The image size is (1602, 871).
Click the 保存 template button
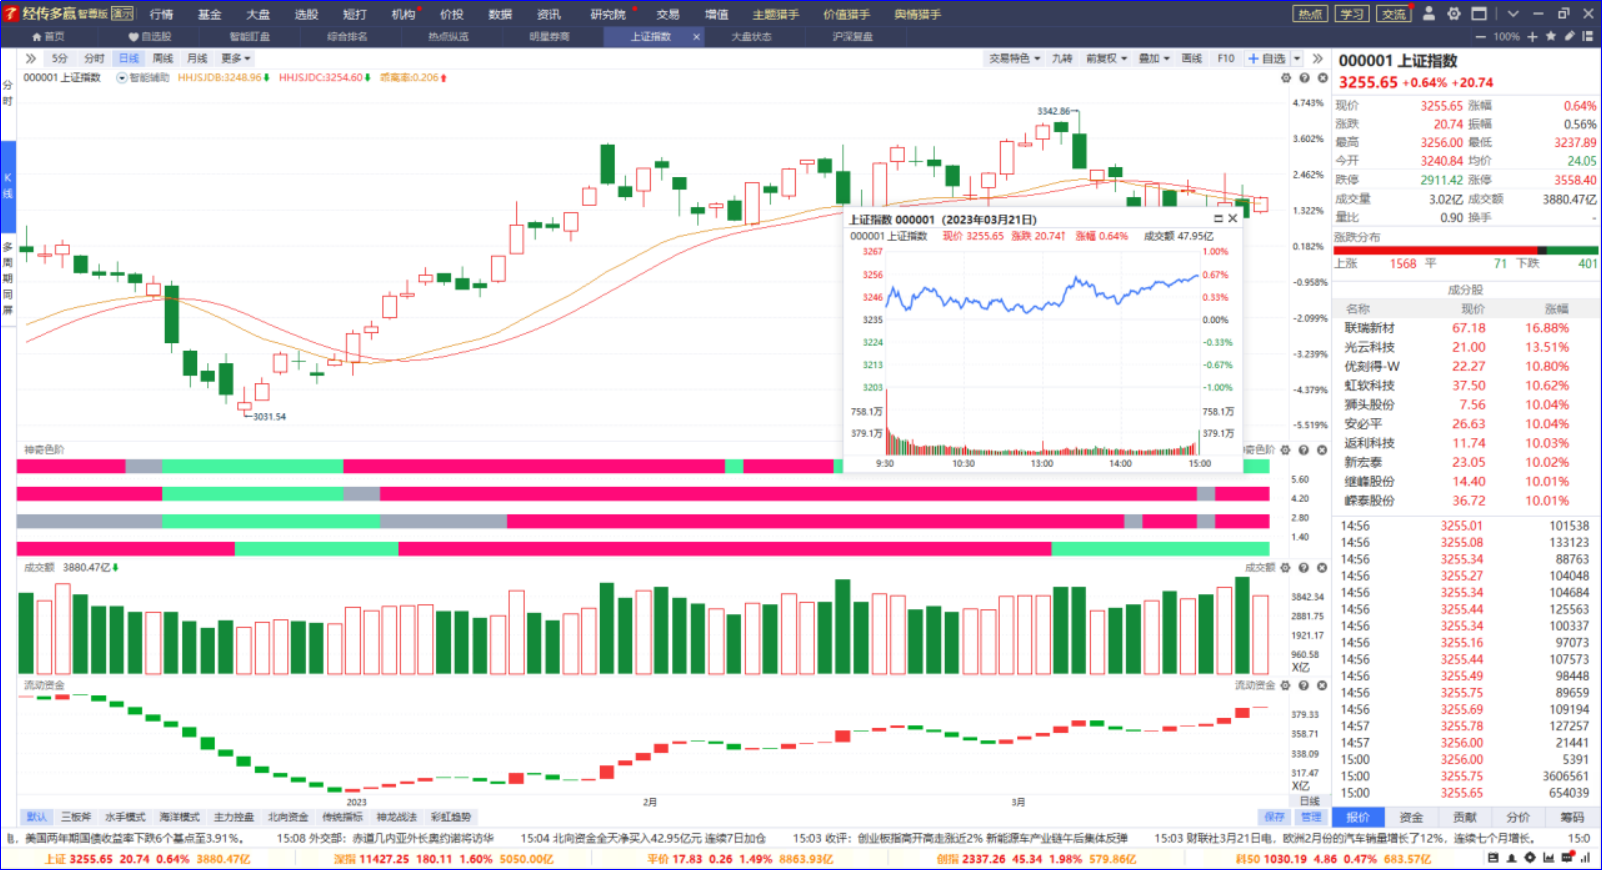click(x=1274, y=817)
